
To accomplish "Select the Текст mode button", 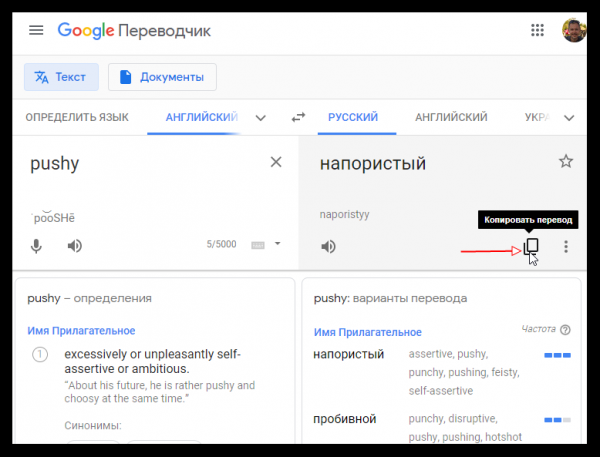I will 62,76.
